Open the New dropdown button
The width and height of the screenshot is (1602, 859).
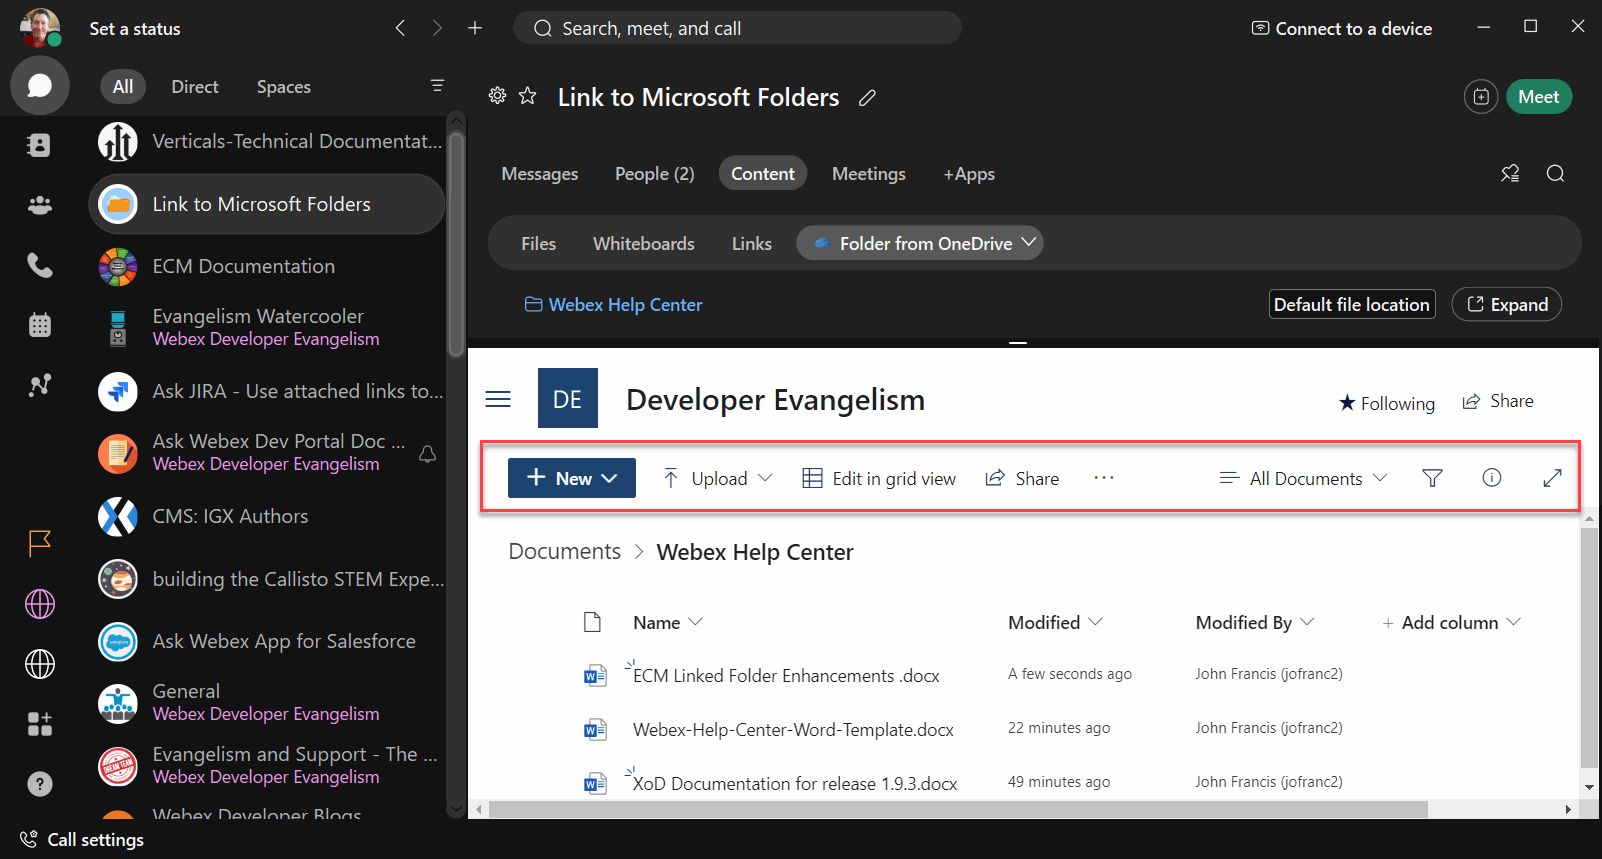[572, 478]
